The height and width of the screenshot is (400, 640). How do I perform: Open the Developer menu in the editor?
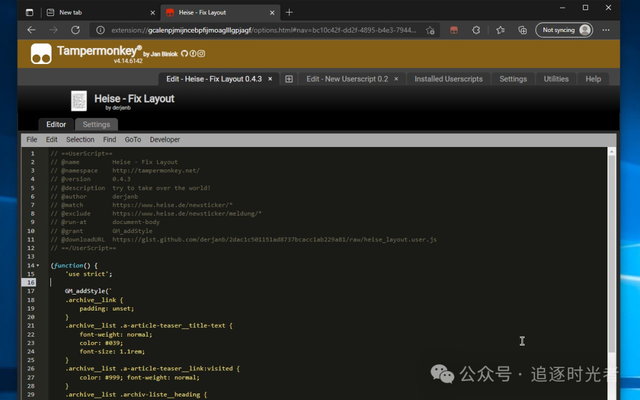click(x=164, y=140)
